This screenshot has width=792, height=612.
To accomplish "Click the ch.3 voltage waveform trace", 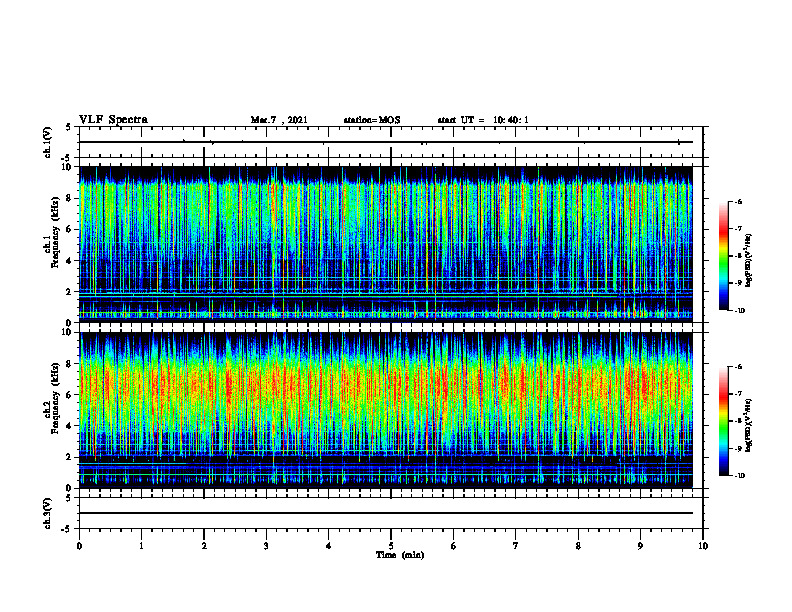I will [x=386, y=513].
